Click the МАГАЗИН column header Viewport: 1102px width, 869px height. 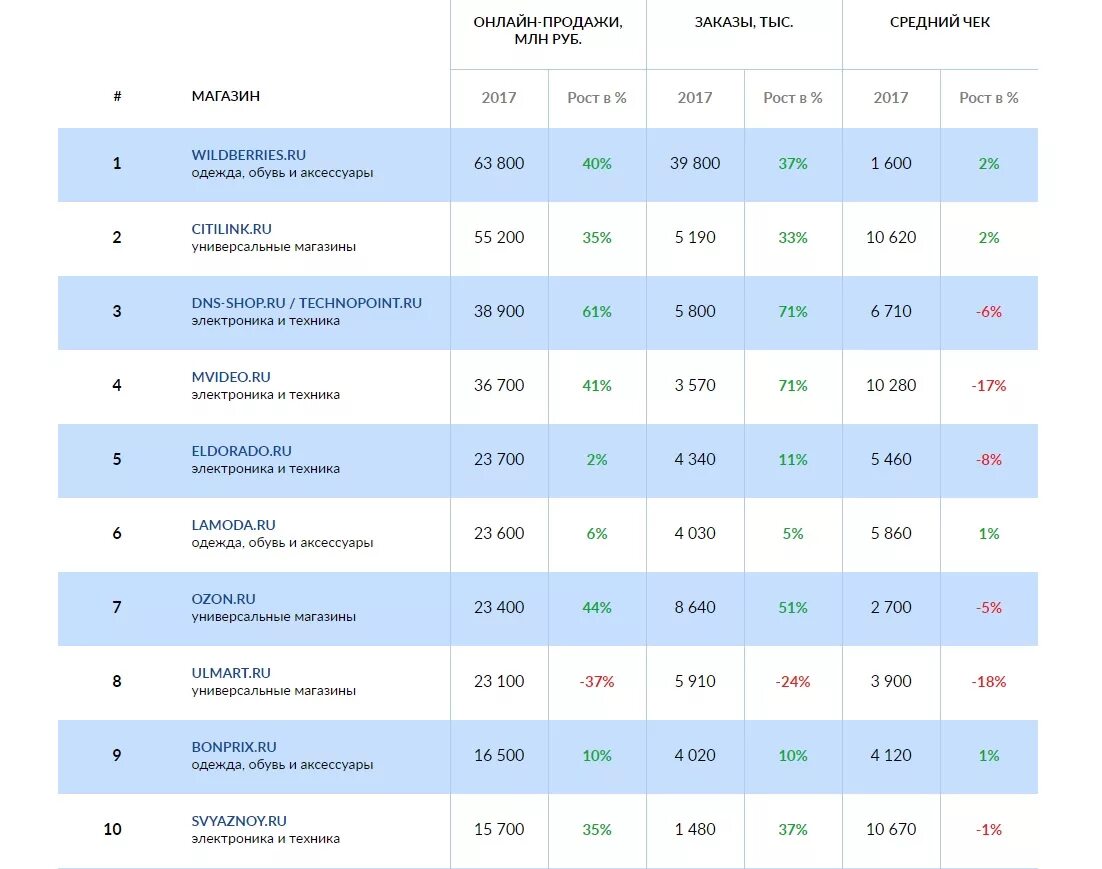tap(226, 96)
